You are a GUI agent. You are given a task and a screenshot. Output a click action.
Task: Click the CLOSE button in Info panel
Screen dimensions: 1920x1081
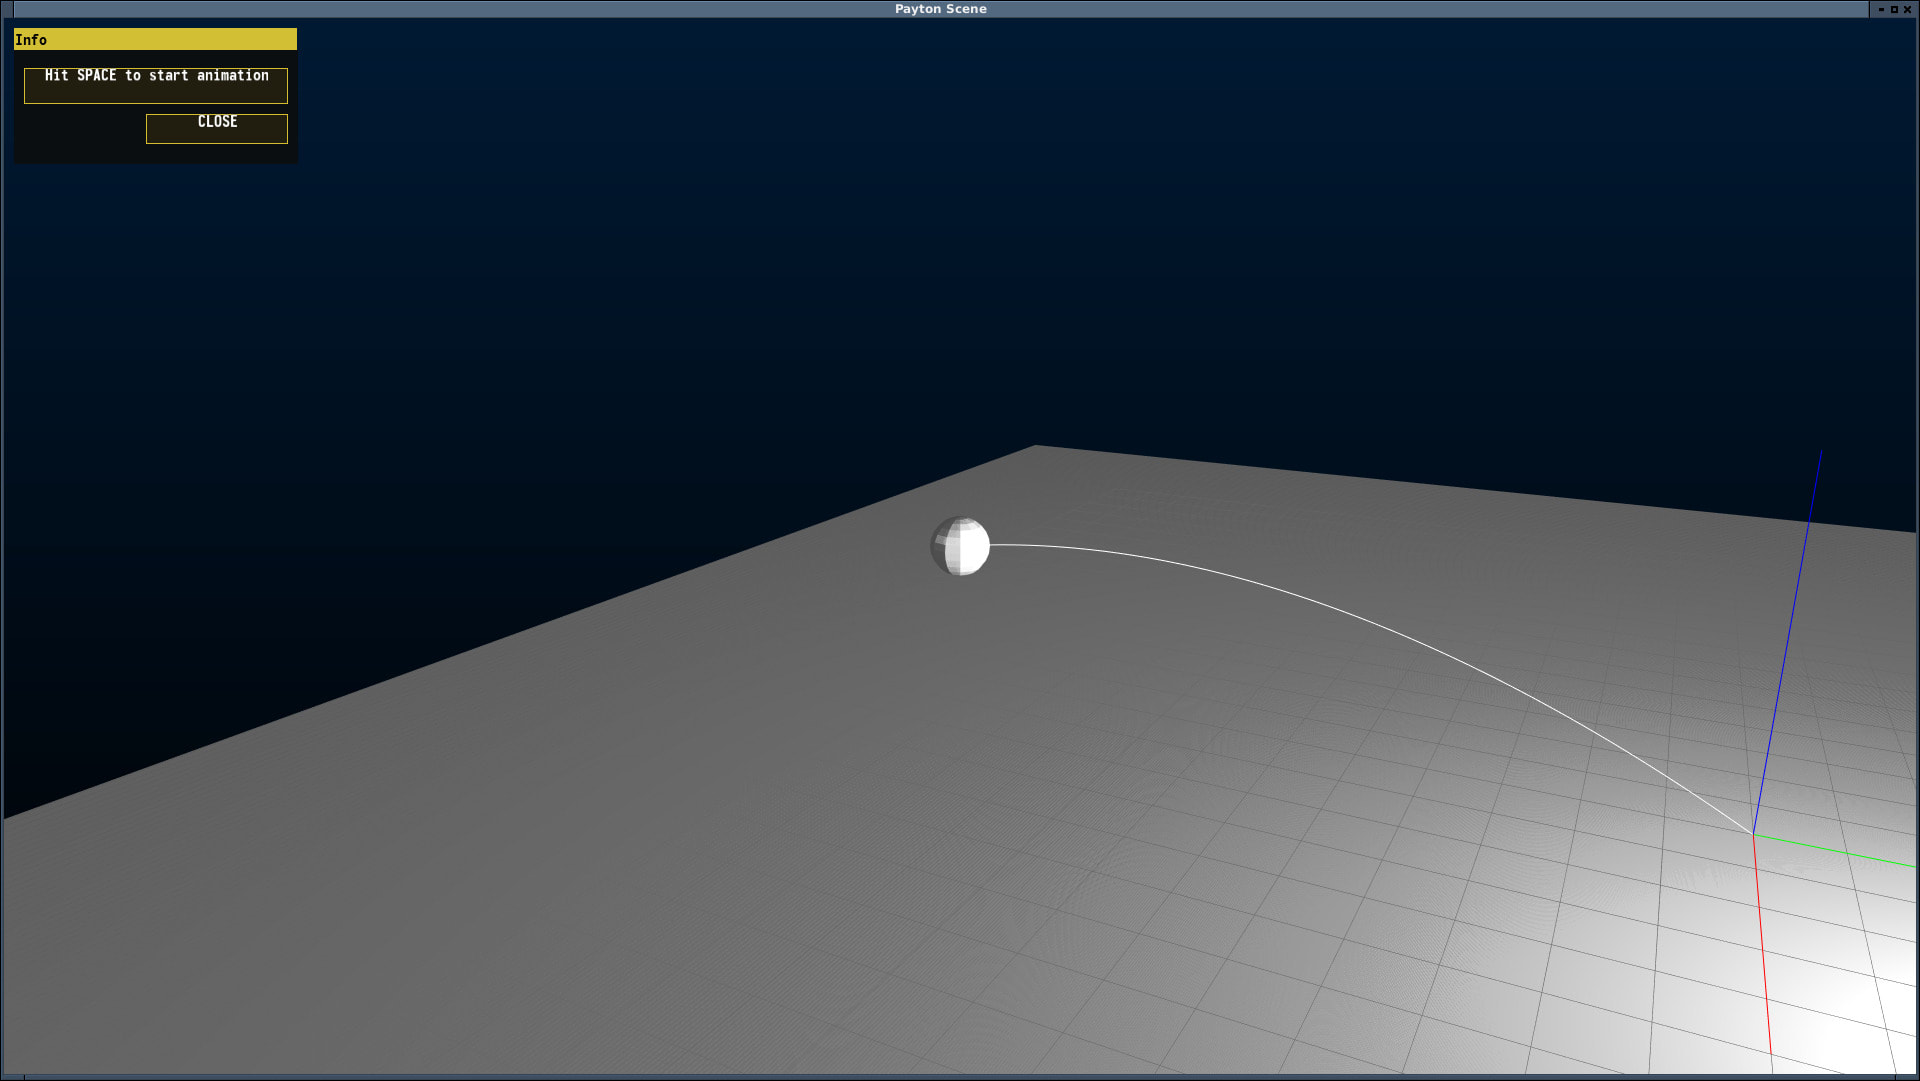(217, 128)
